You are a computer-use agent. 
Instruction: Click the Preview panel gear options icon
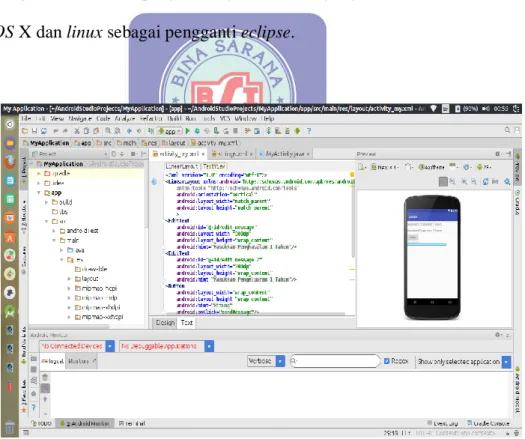coord(498,154)
